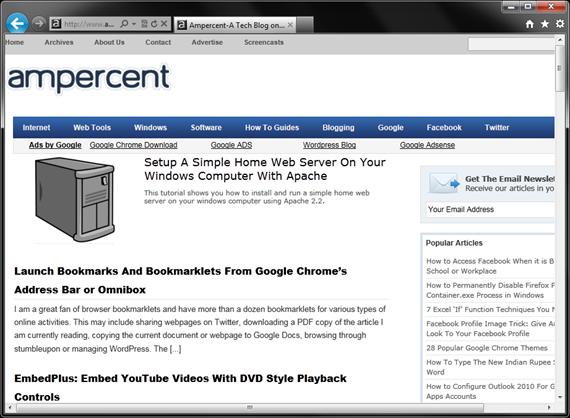570x418 pixels.
Task: Open the Advertise page link
Action: point(207,42)
